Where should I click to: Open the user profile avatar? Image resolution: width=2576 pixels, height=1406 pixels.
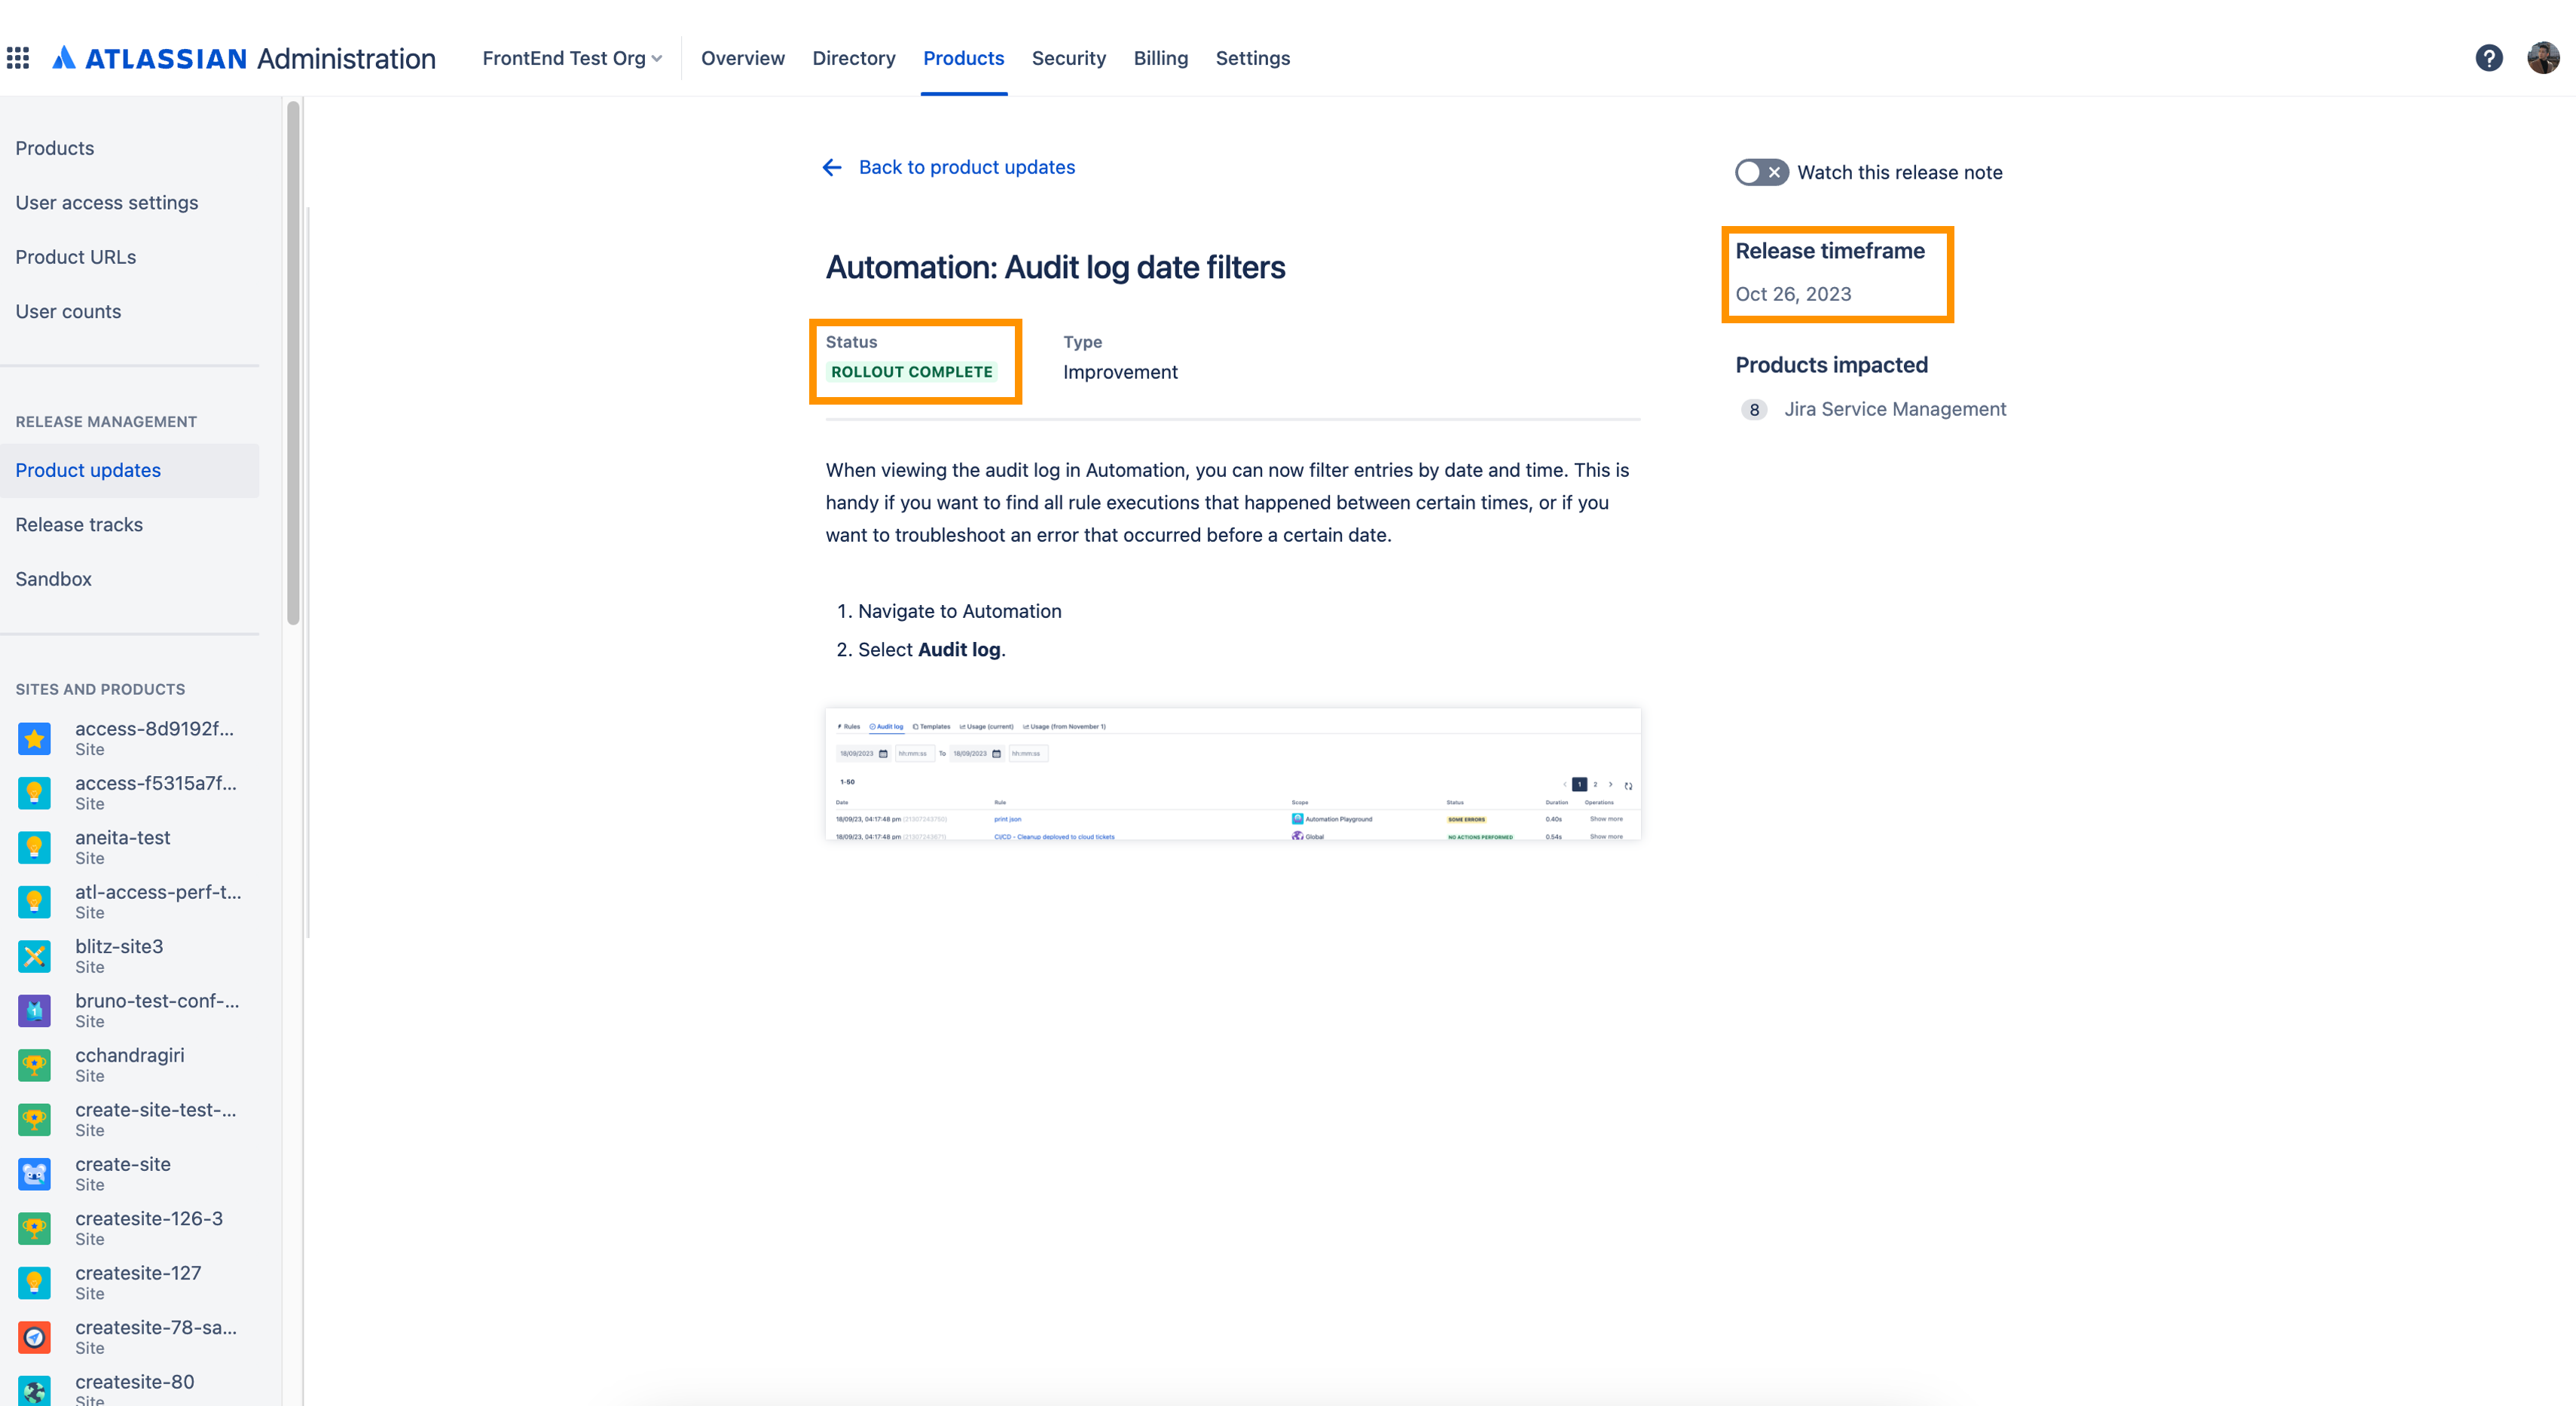click(x=2543, y=58)
